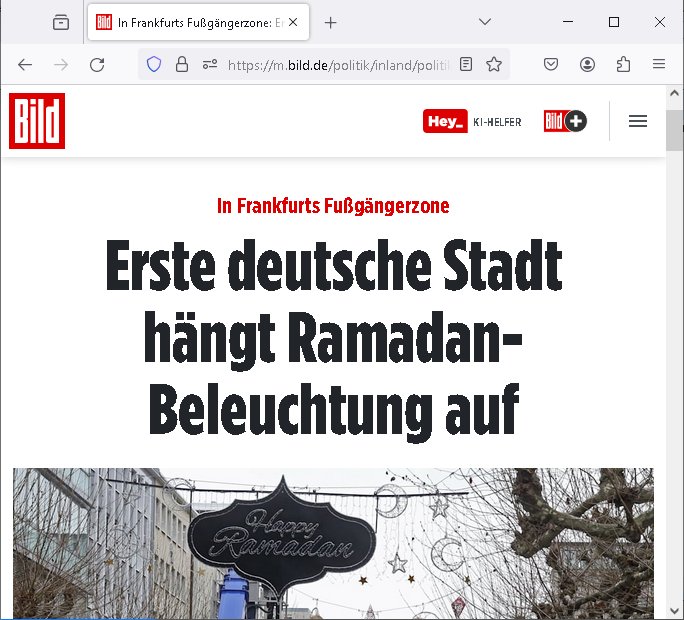Open Firefox View recent browsing icon
684x620 pixels.
click(61, 22)
